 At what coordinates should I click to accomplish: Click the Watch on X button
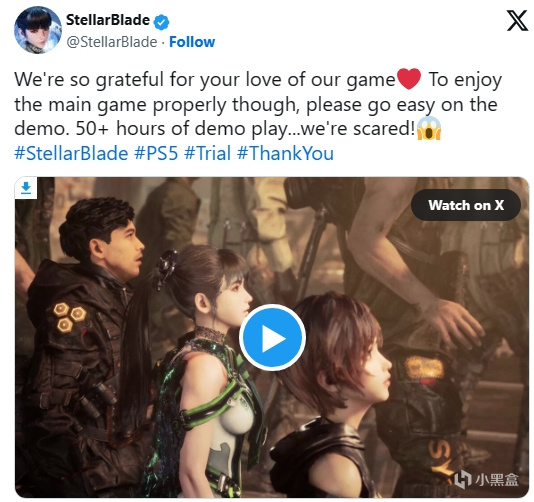pos(466,205)
